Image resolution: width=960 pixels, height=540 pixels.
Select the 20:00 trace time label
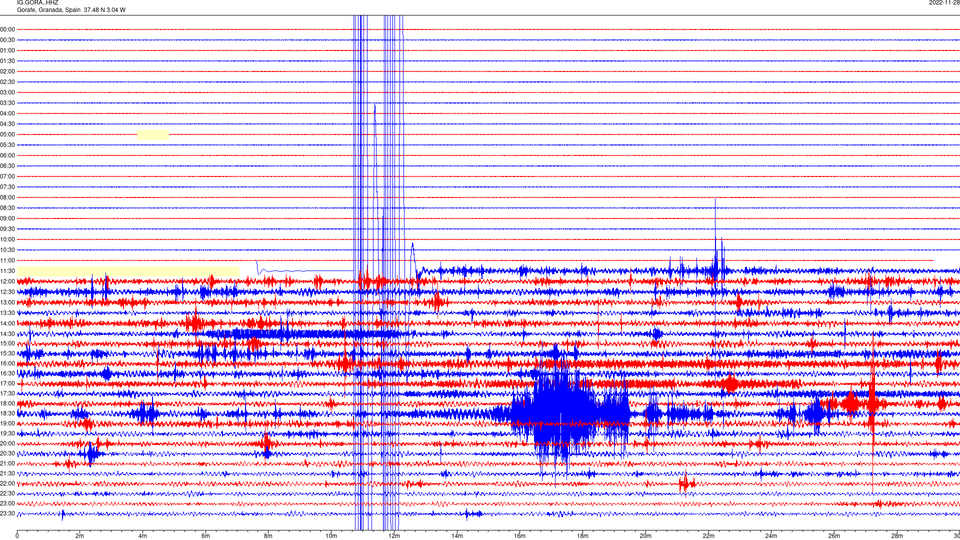click(7, 443)
